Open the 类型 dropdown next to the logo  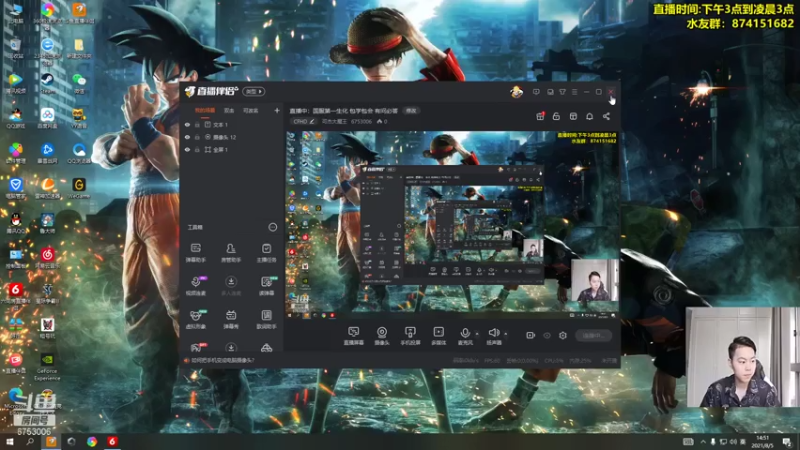coord(254,91)
